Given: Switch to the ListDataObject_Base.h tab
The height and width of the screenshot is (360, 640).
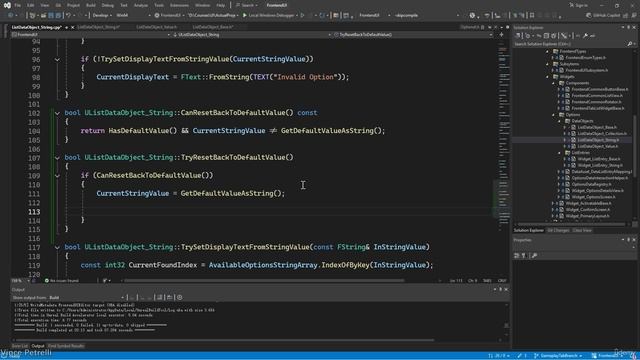Looking at the screenshot, I should 213,27.
